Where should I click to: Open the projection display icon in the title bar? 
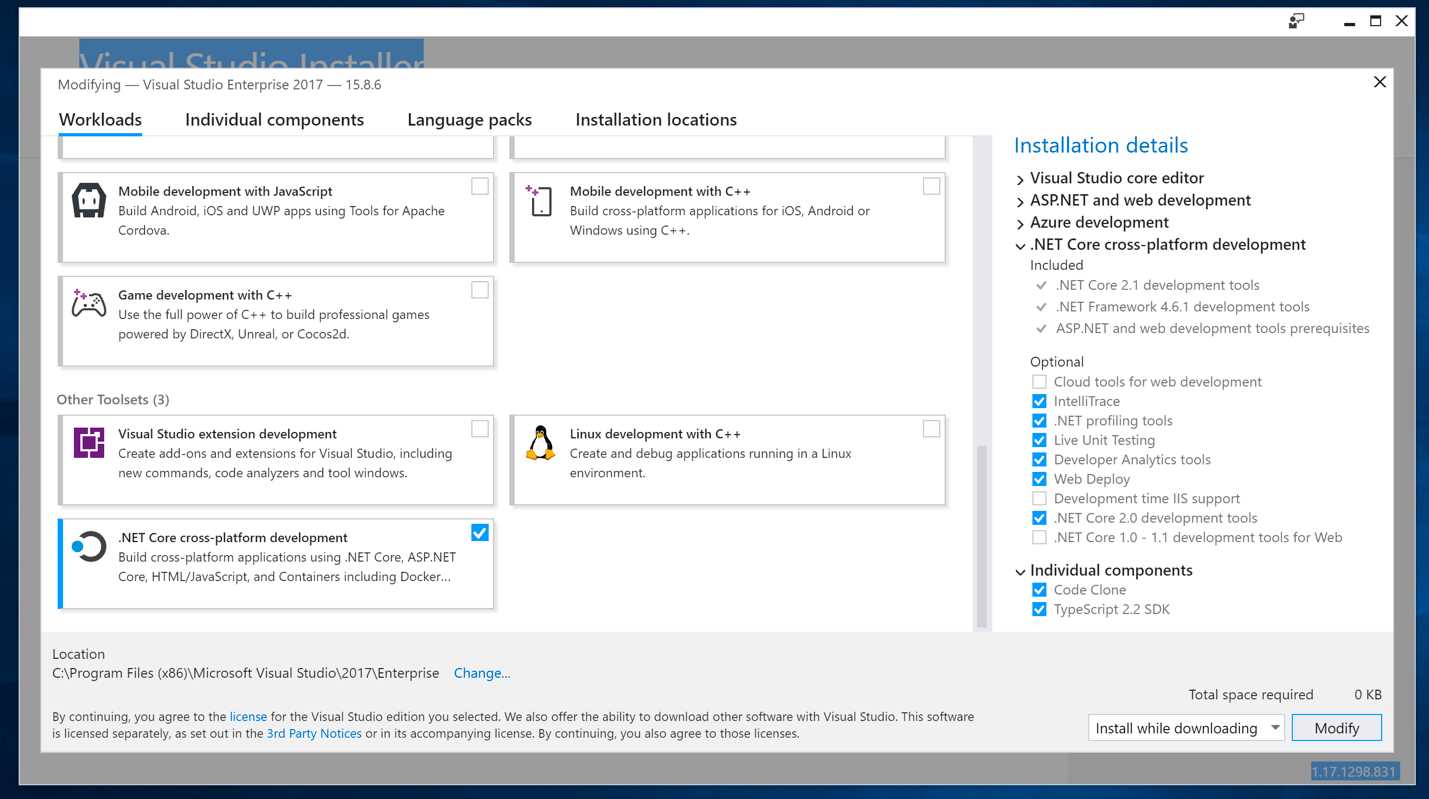(1295, 20)
